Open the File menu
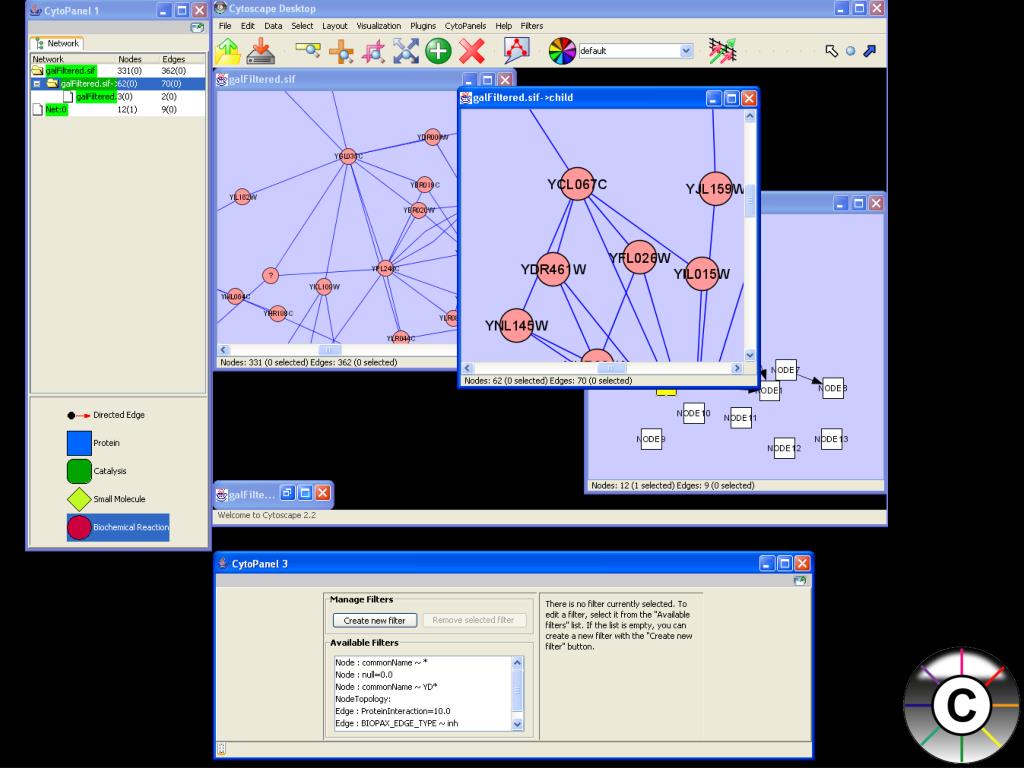The width and height of the screenshot is (1024, 768). pos(225,26)
